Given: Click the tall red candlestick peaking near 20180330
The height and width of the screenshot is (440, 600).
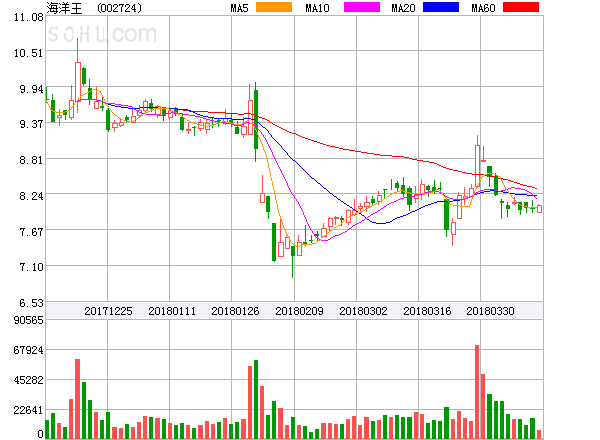Looking at the screenshot, I should click(477, 161).
